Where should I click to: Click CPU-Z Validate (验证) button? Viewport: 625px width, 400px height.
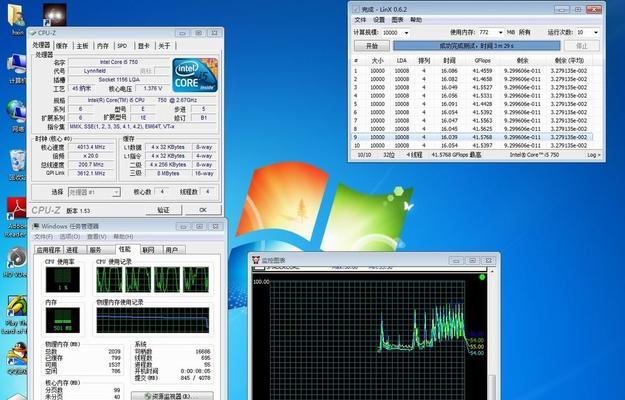[163, 210]
